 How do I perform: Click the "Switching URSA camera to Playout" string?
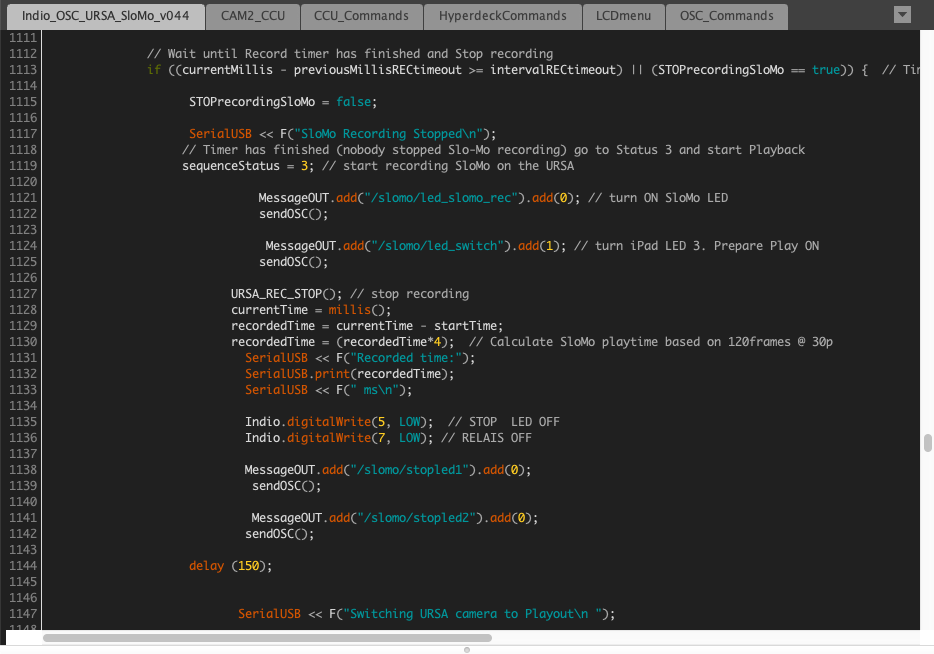pyautogui.click(x=469, y=614)
